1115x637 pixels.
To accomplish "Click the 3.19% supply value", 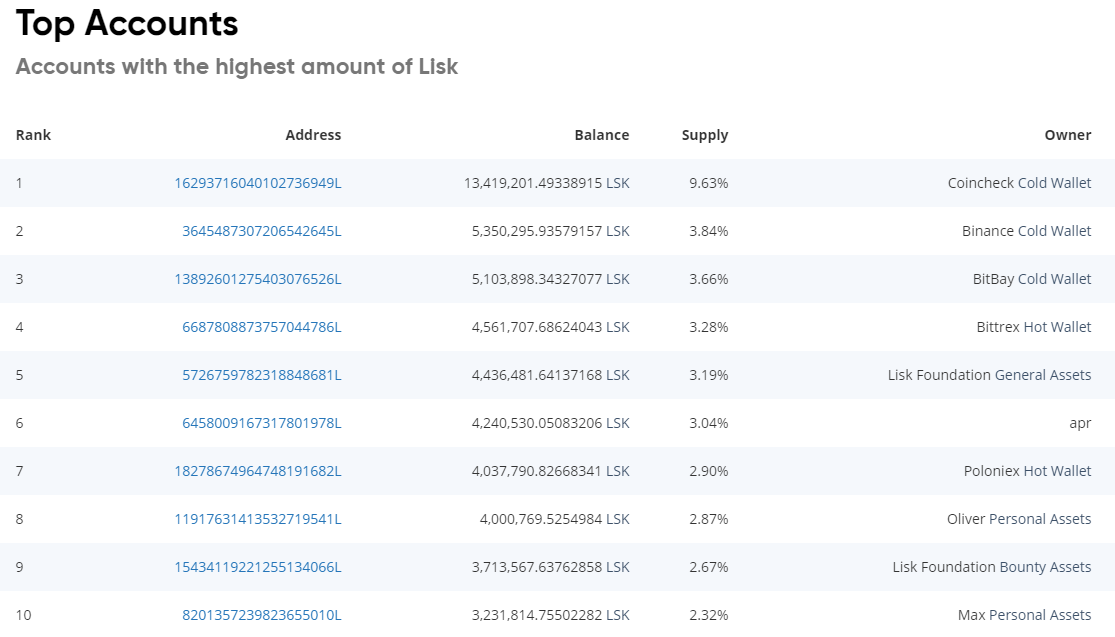I will (x=708, y=375).
